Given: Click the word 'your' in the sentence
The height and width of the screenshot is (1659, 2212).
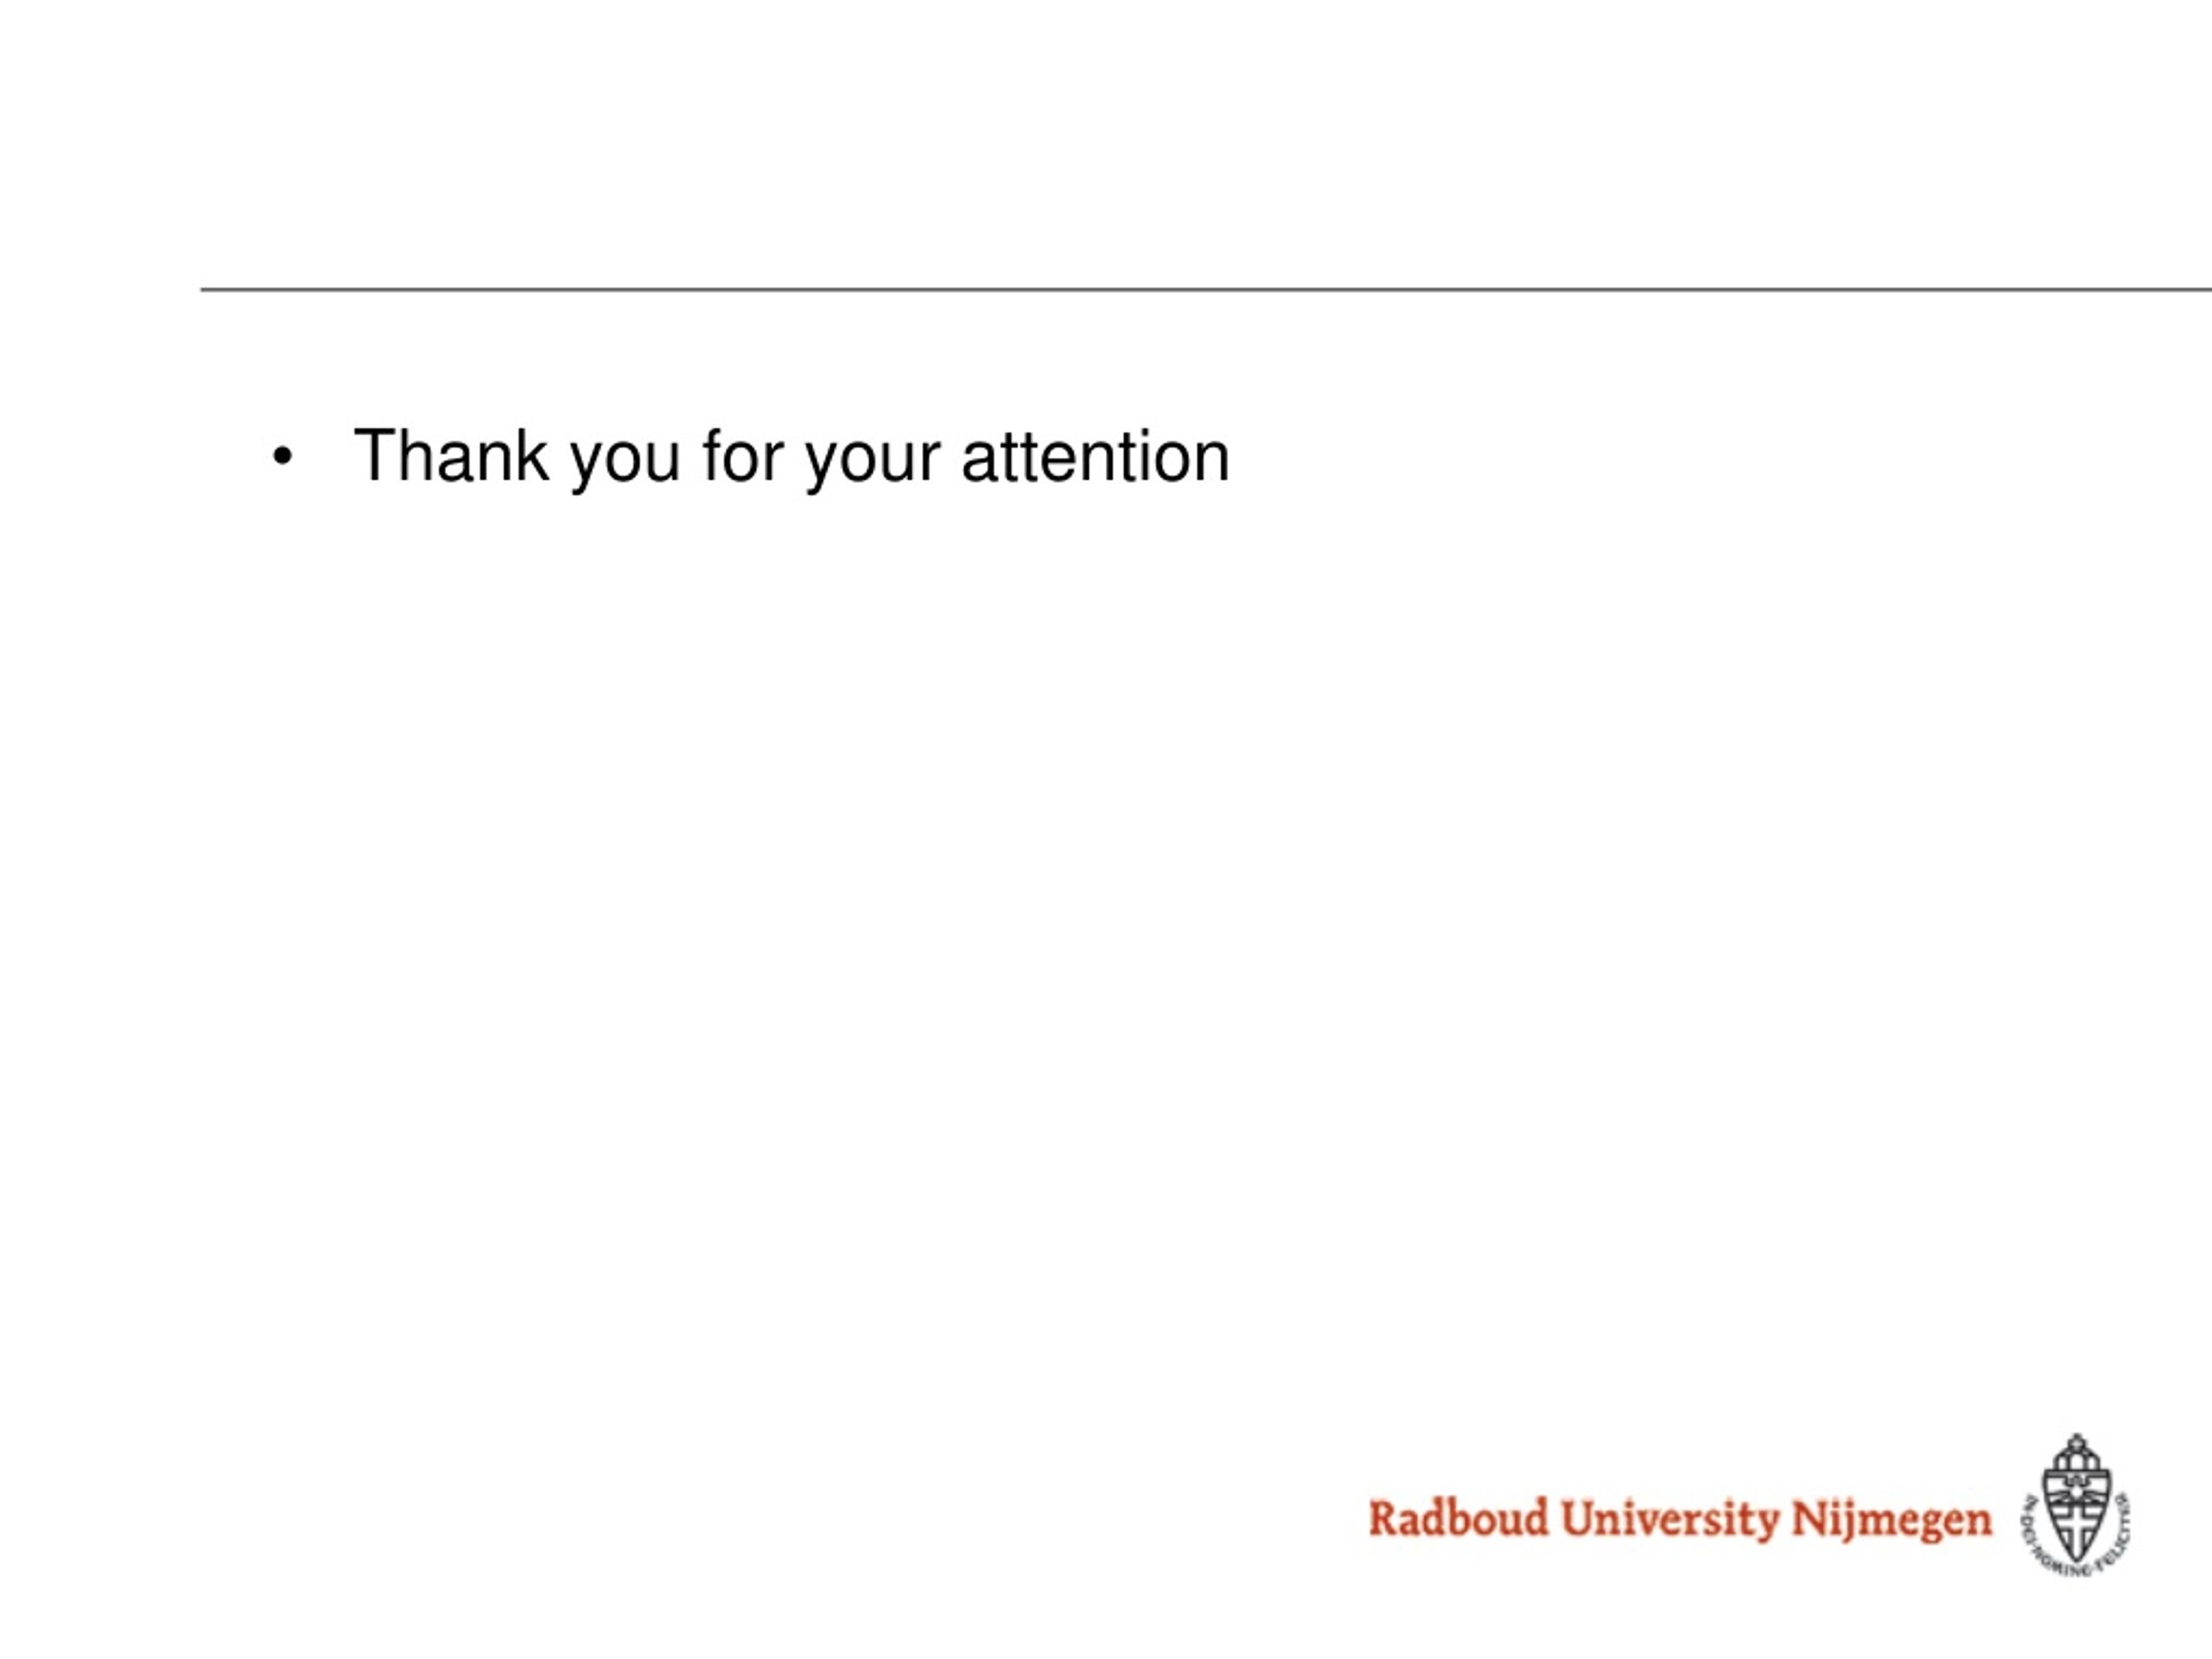Looking at the screenshot, I should (873, 464).
